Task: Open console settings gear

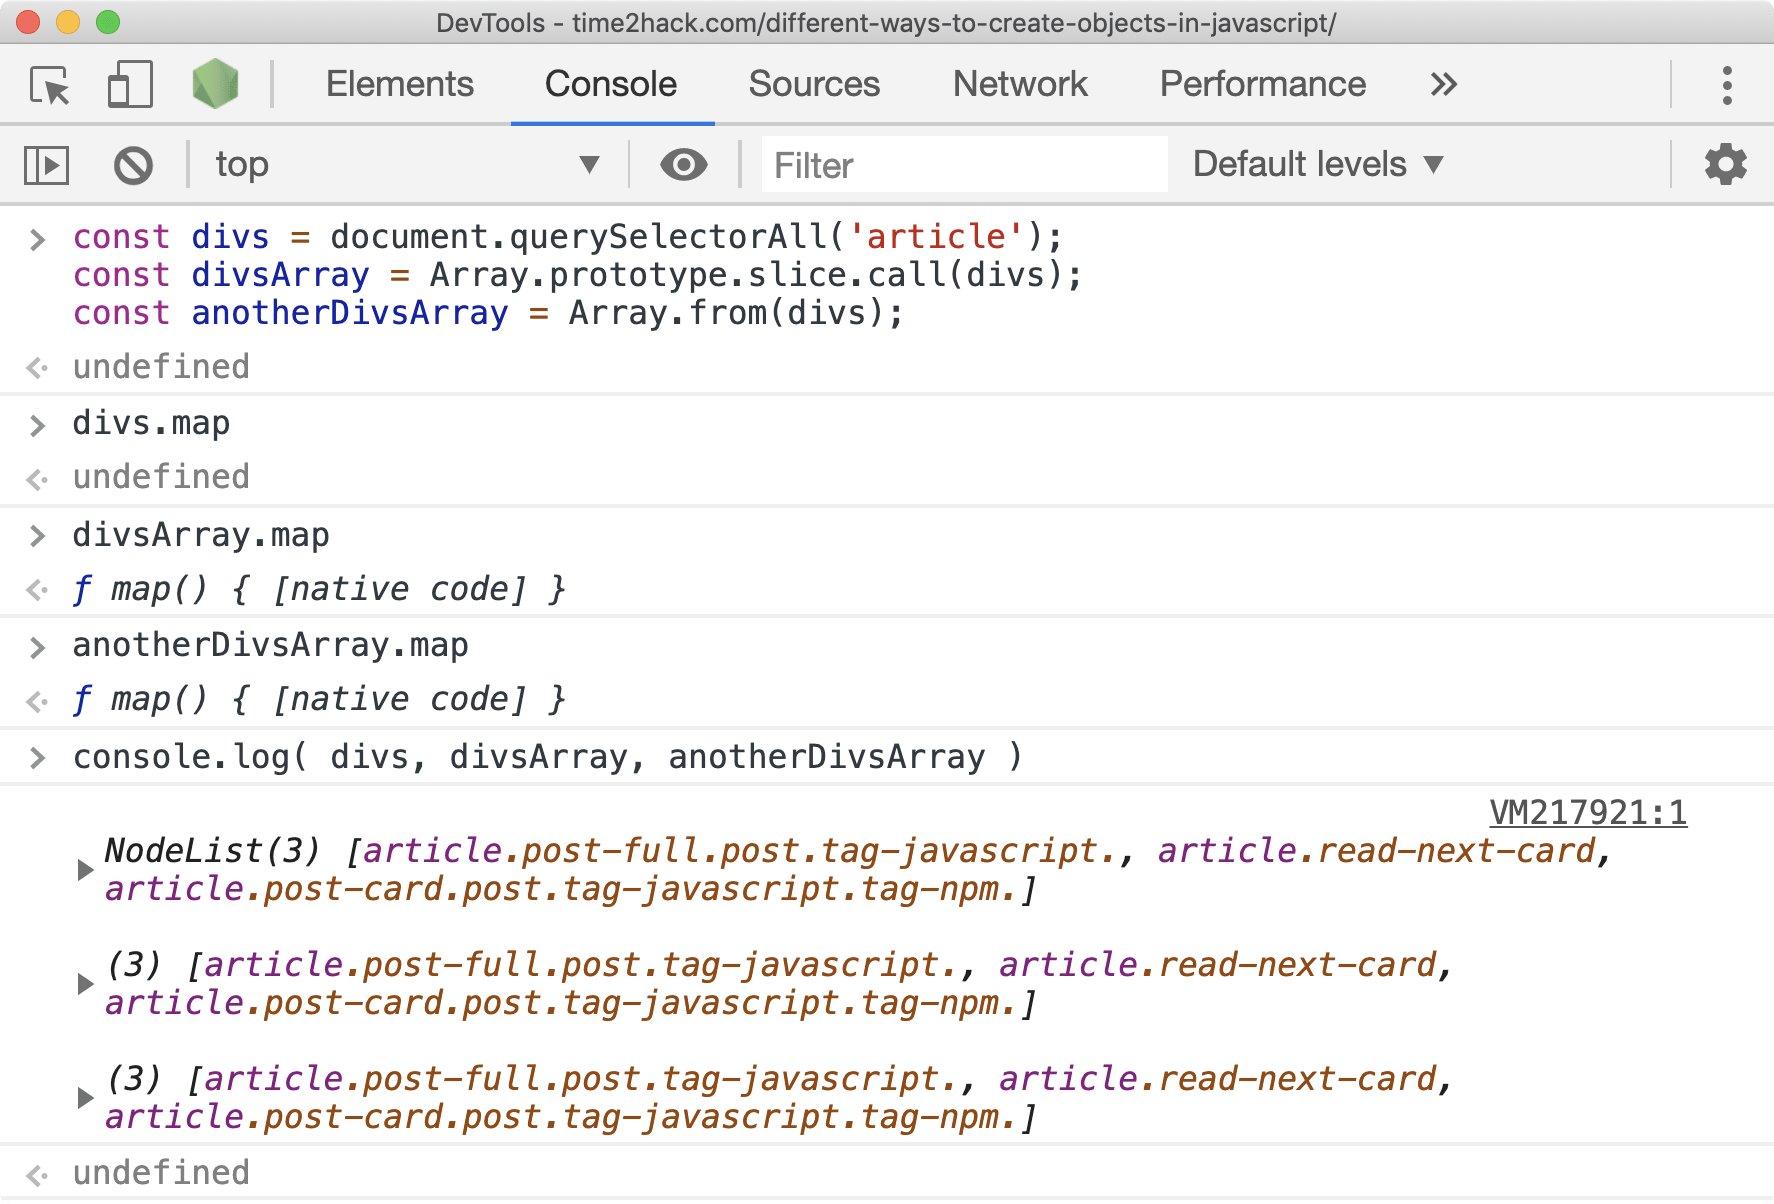Action: click(x=1725, y=164)
